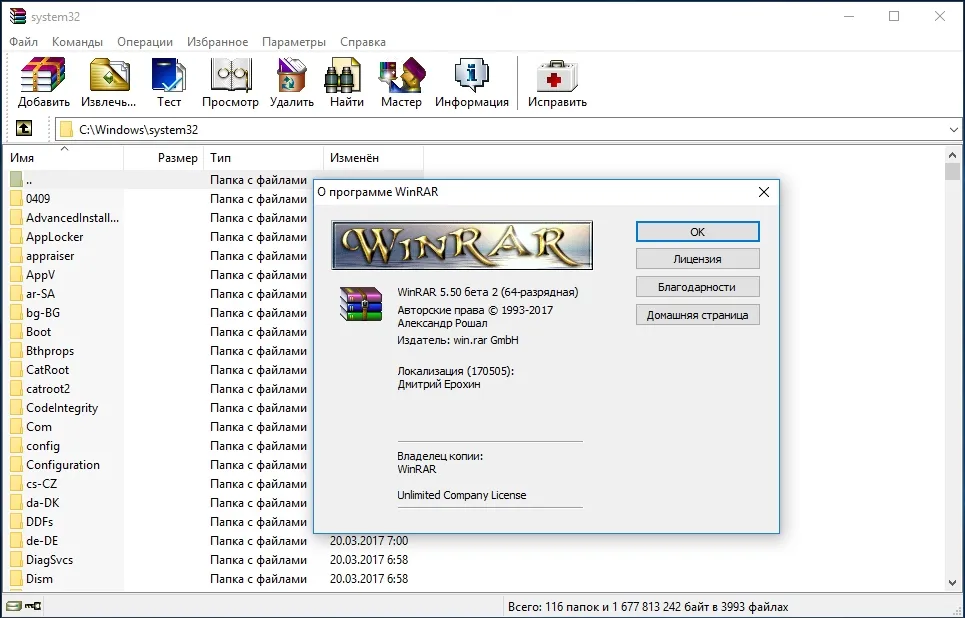Click the status bar totals text
Image resolution: width=965 pixels, height=618 pixels.
coord(648,607)
